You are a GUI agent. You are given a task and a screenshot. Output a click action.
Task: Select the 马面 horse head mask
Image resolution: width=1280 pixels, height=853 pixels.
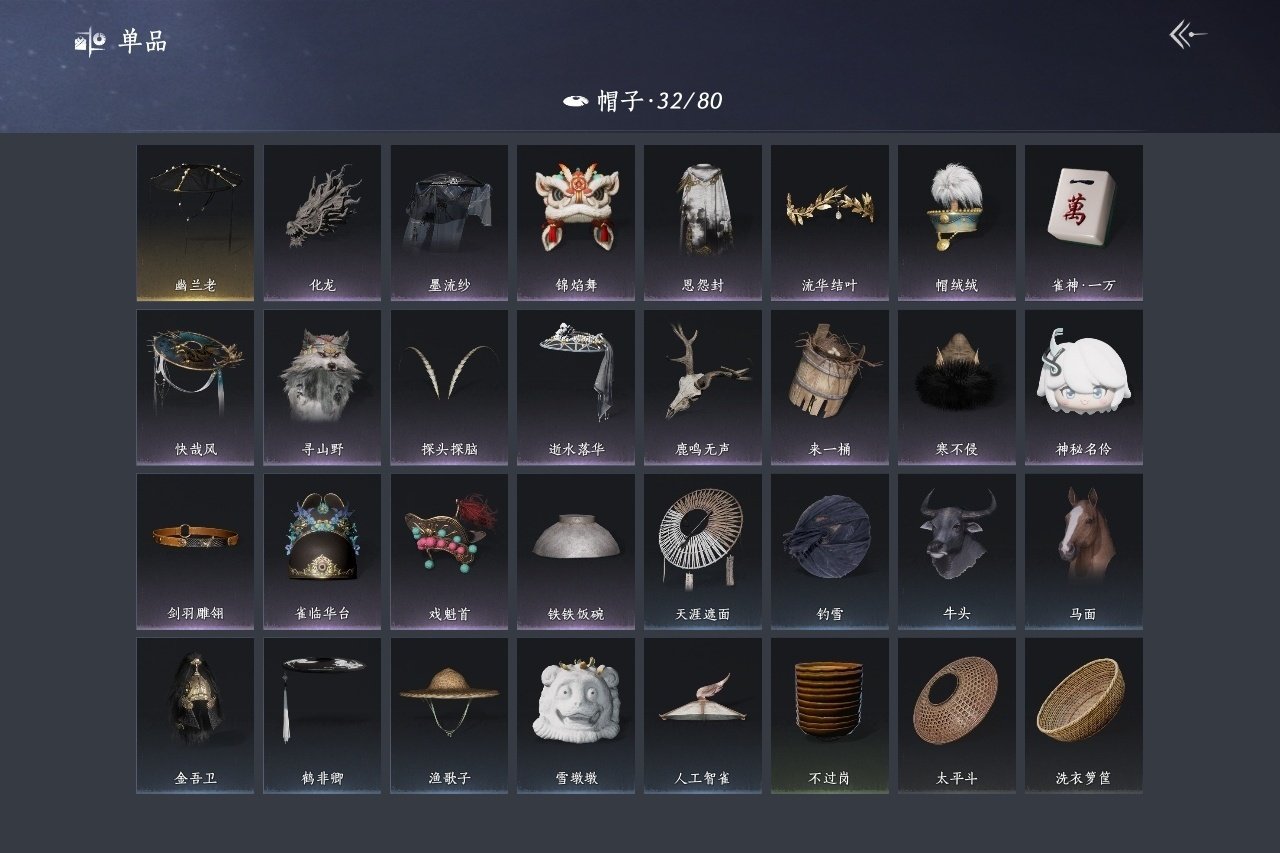point(1084,551)
